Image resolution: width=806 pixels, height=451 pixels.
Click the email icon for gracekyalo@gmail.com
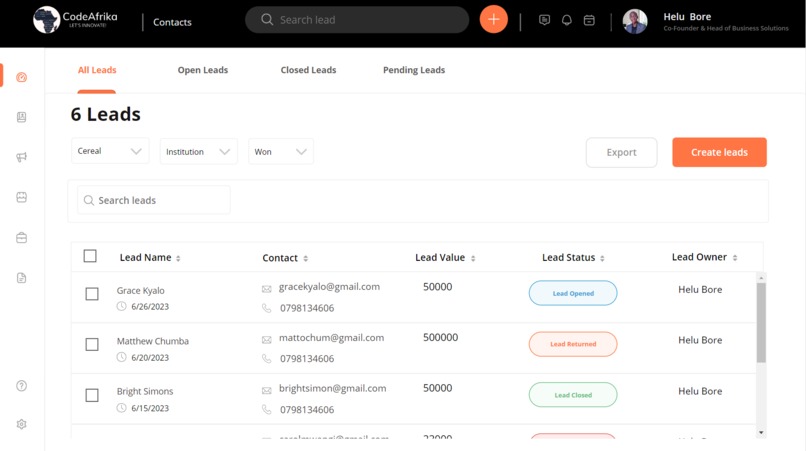266,289
